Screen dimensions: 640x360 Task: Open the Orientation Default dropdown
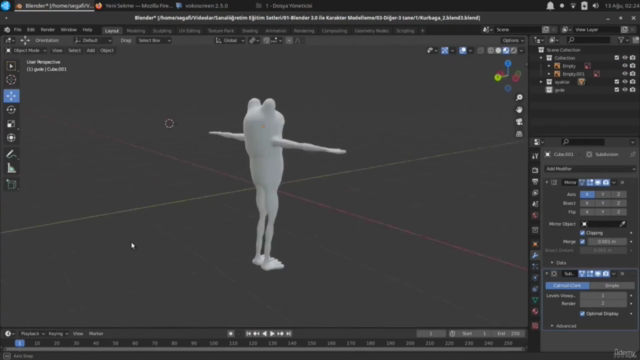(x=93, y=40)
